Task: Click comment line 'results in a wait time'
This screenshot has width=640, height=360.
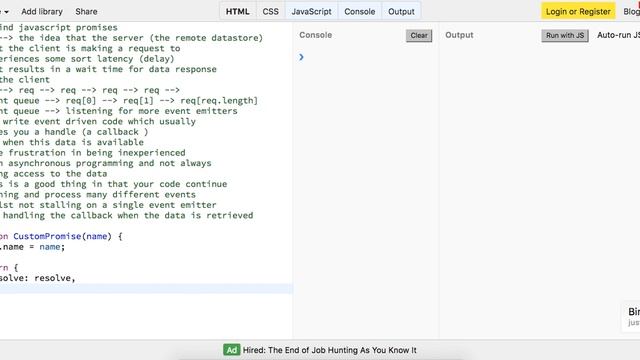Action: tap(108, 69)
